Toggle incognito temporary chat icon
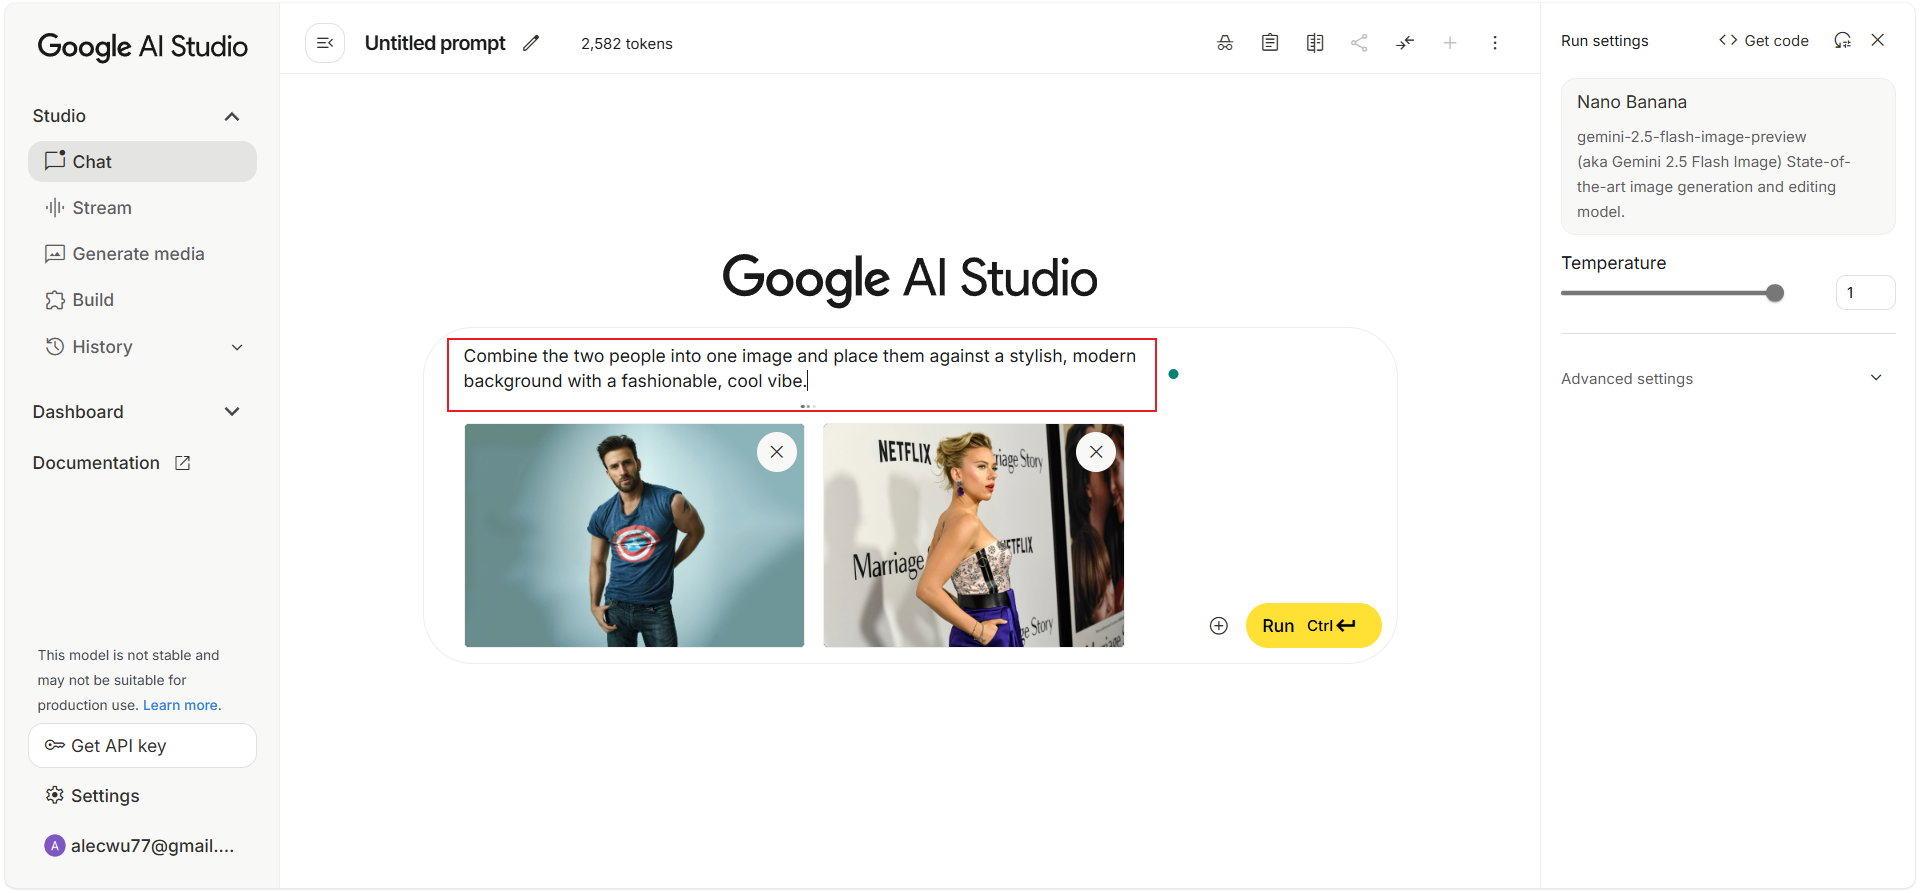Viewport: 1920px width, 893px height. (x=1225, y=43)
